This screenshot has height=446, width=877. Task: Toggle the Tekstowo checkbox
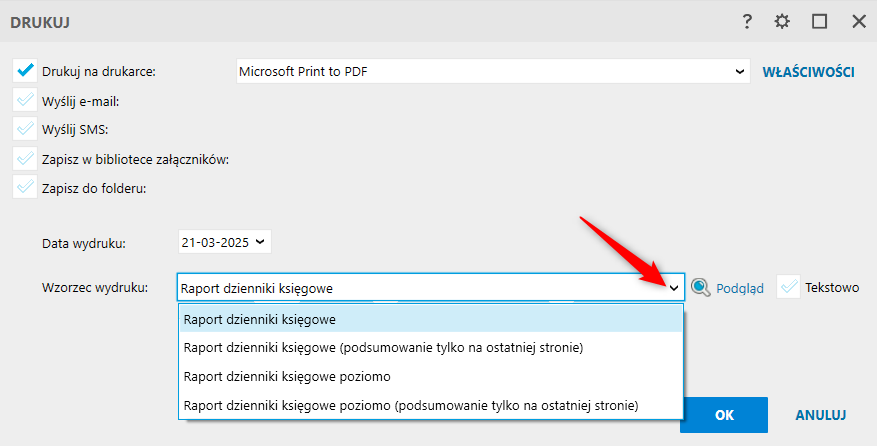[x=790, y=288]
